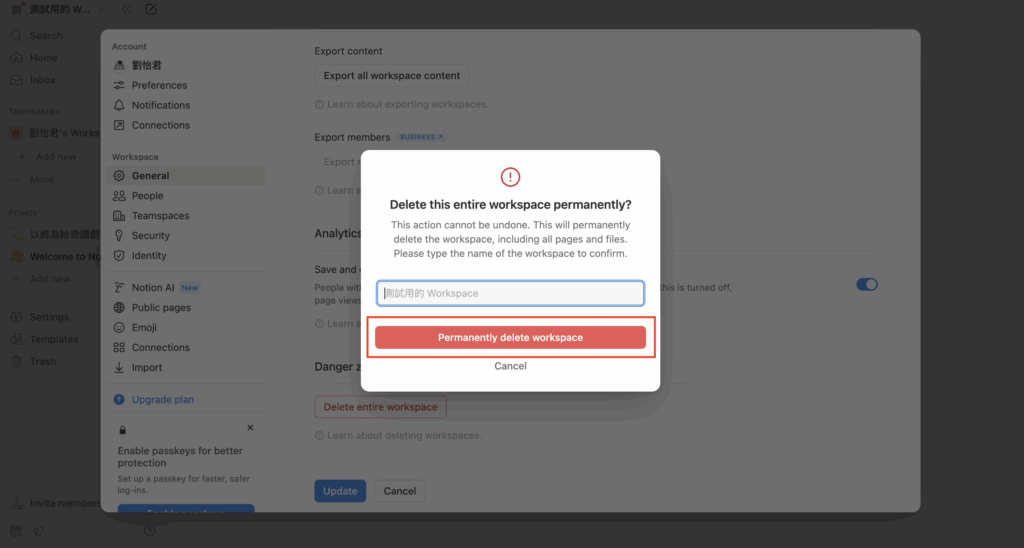Click the Public pages globe icon
This screenshot has width=1024, height=548.
click(x=120, y=308)
